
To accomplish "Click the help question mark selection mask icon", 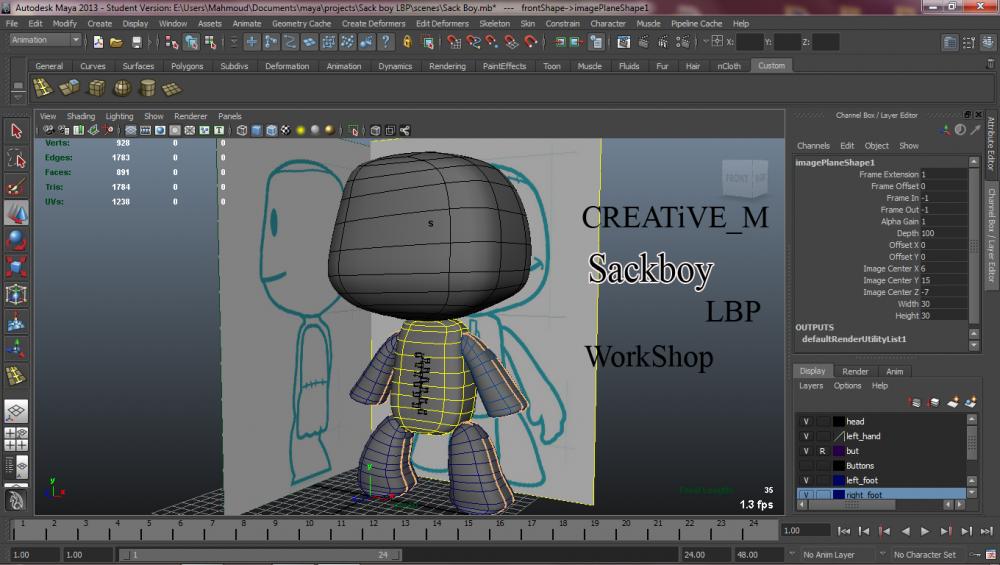I will pos(386,42).
